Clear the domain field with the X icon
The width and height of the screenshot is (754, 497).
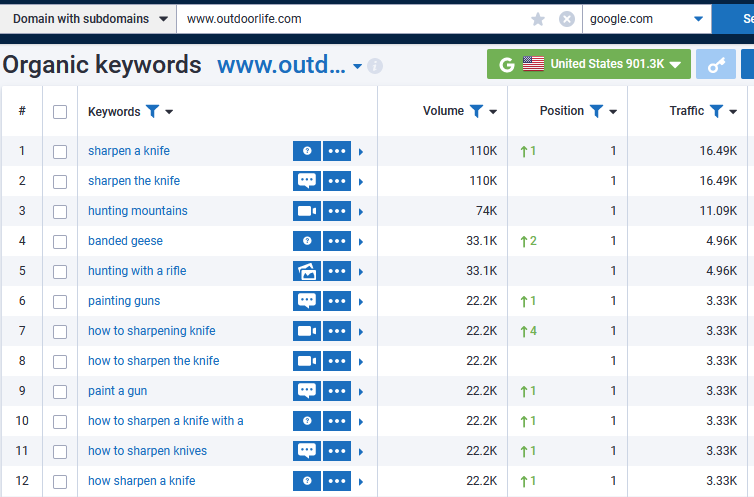[x=566, y=19]
